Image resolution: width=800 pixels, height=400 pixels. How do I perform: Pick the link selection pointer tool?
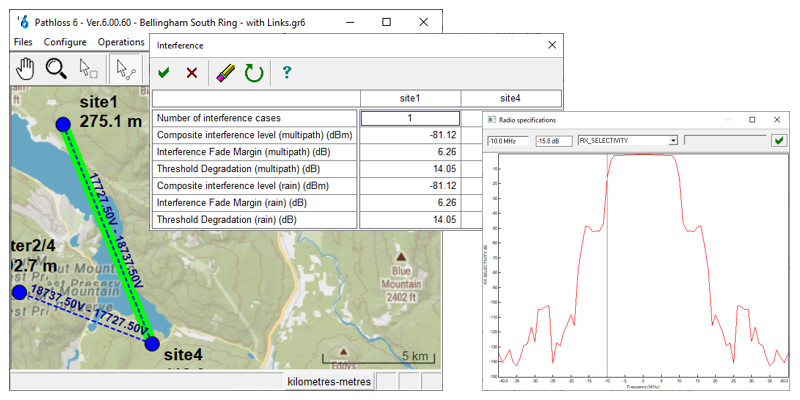tap(125, 69)
